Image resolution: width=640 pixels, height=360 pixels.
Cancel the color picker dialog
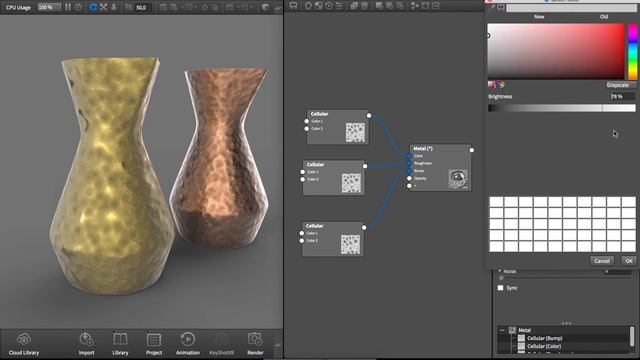tap(602, 261)
